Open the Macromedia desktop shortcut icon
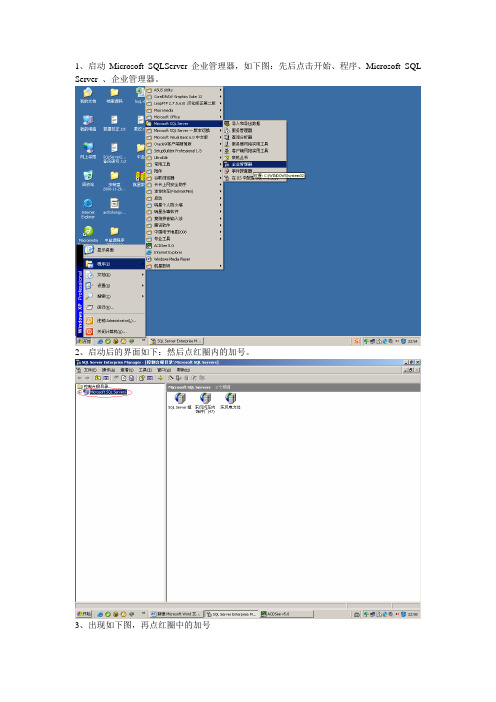496x702 pixels. 88,235
